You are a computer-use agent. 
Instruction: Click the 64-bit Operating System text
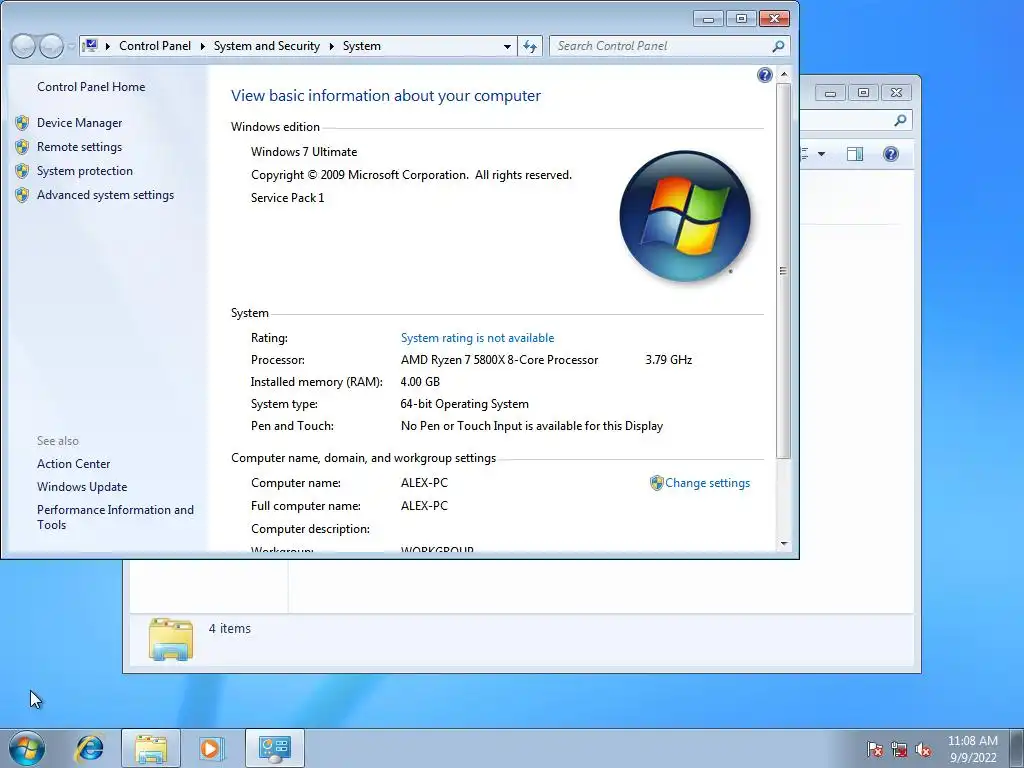point(464,404)
